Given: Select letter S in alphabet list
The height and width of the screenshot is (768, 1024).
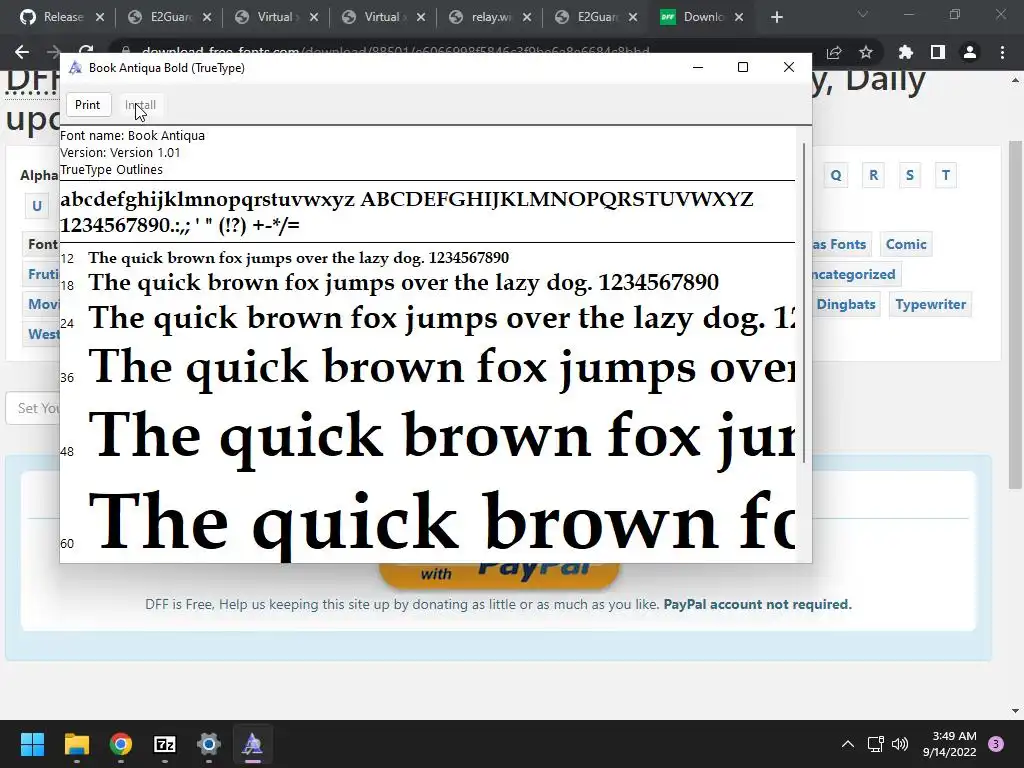Looking at the screenshot, I should coord(910,175).
